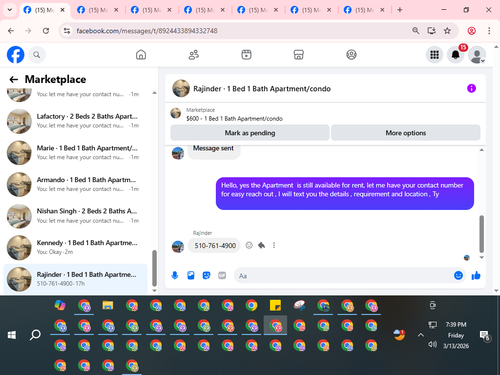Open a new browser tab with plus

click(400, 10)
